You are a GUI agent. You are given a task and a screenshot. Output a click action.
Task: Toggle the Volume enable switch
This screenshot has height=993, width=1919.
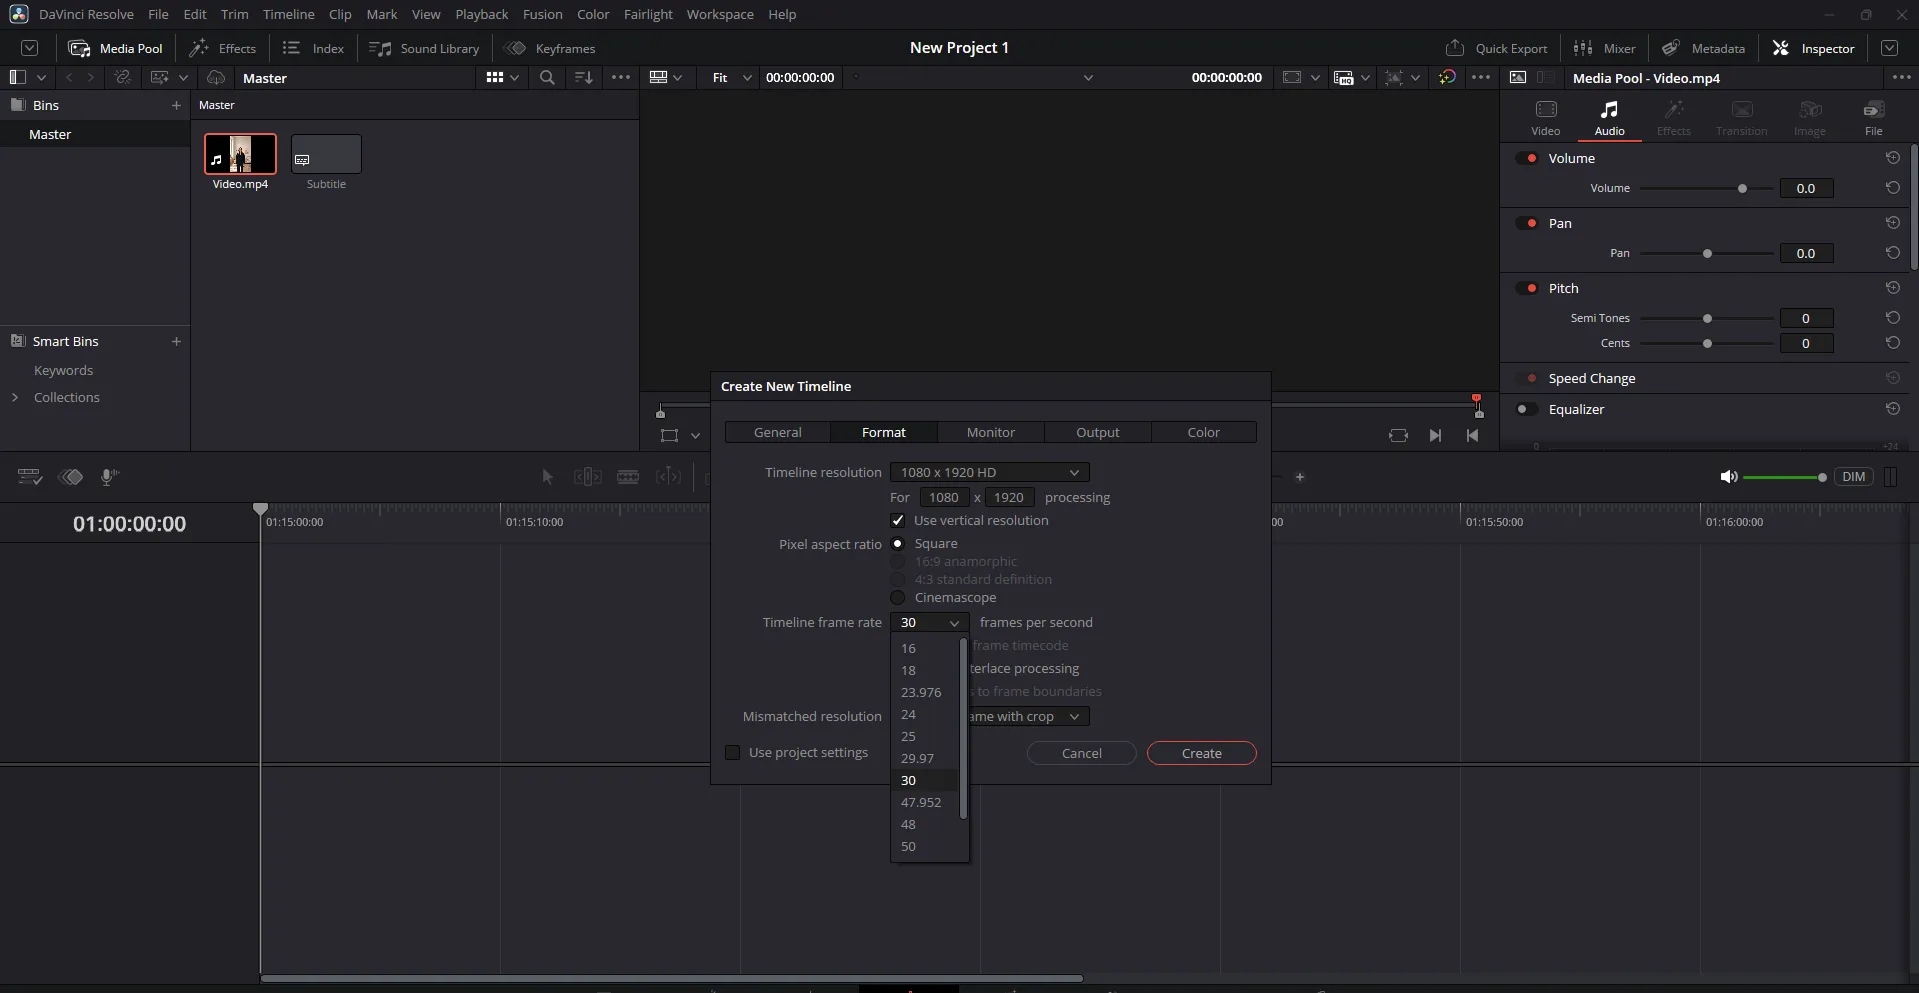point(1527,158)
